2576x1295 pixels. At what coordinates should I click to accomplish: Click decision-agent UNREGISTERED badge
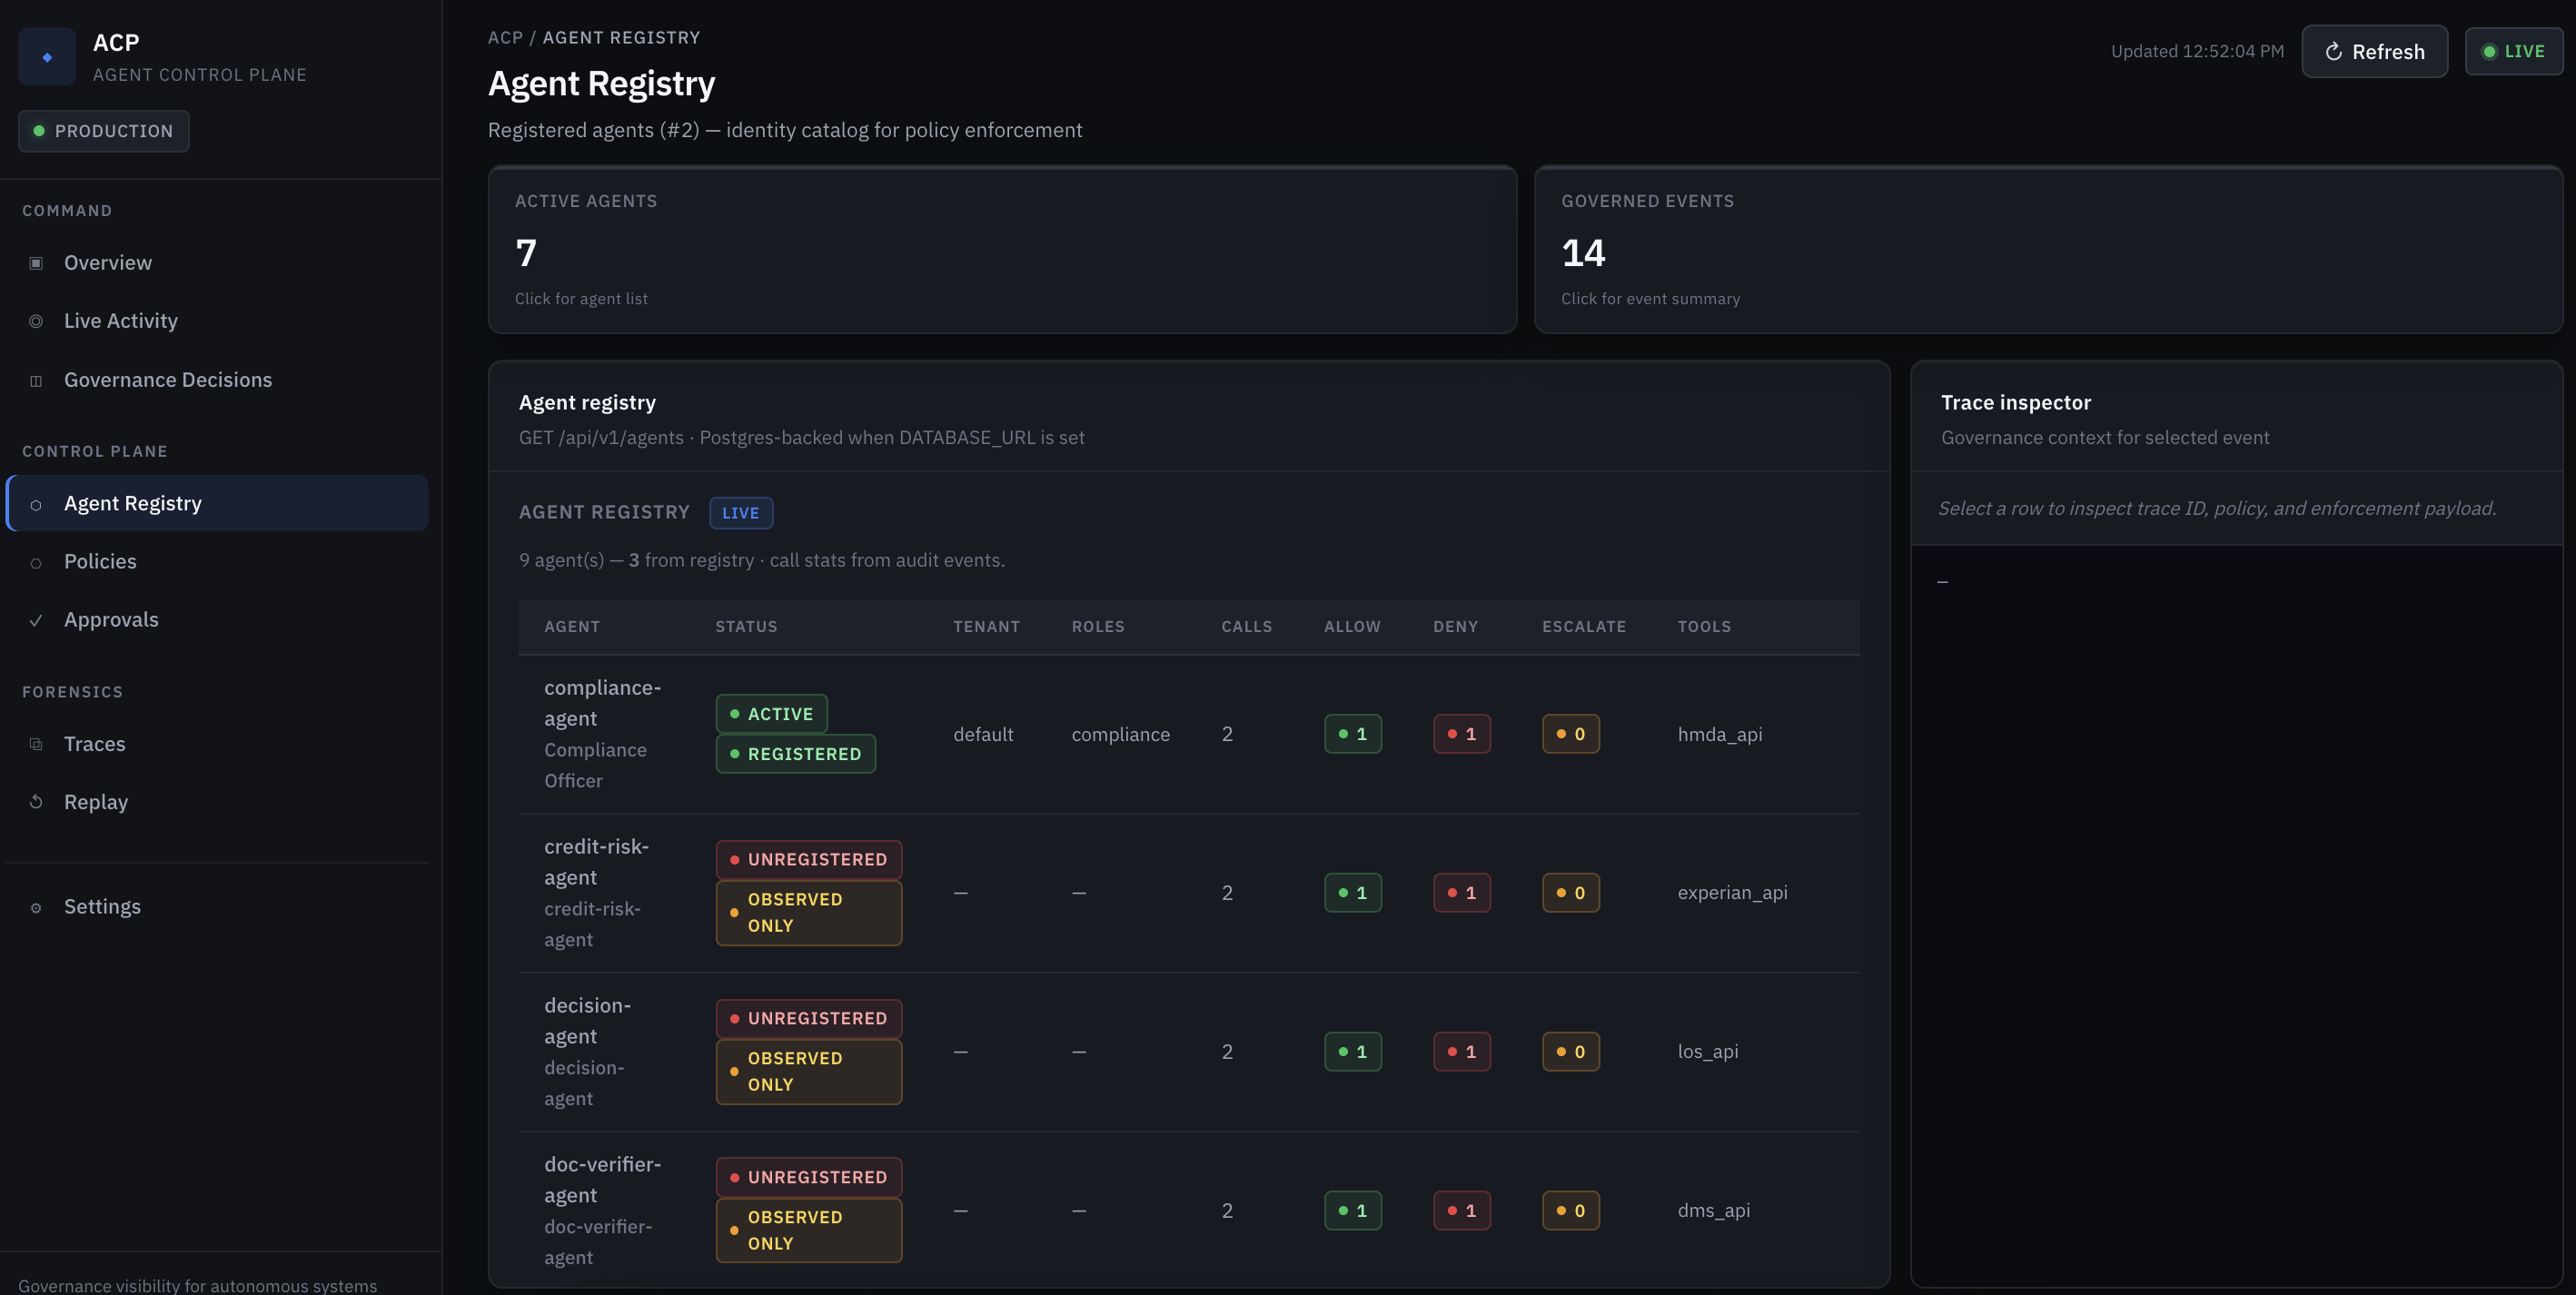(808, 1019)
